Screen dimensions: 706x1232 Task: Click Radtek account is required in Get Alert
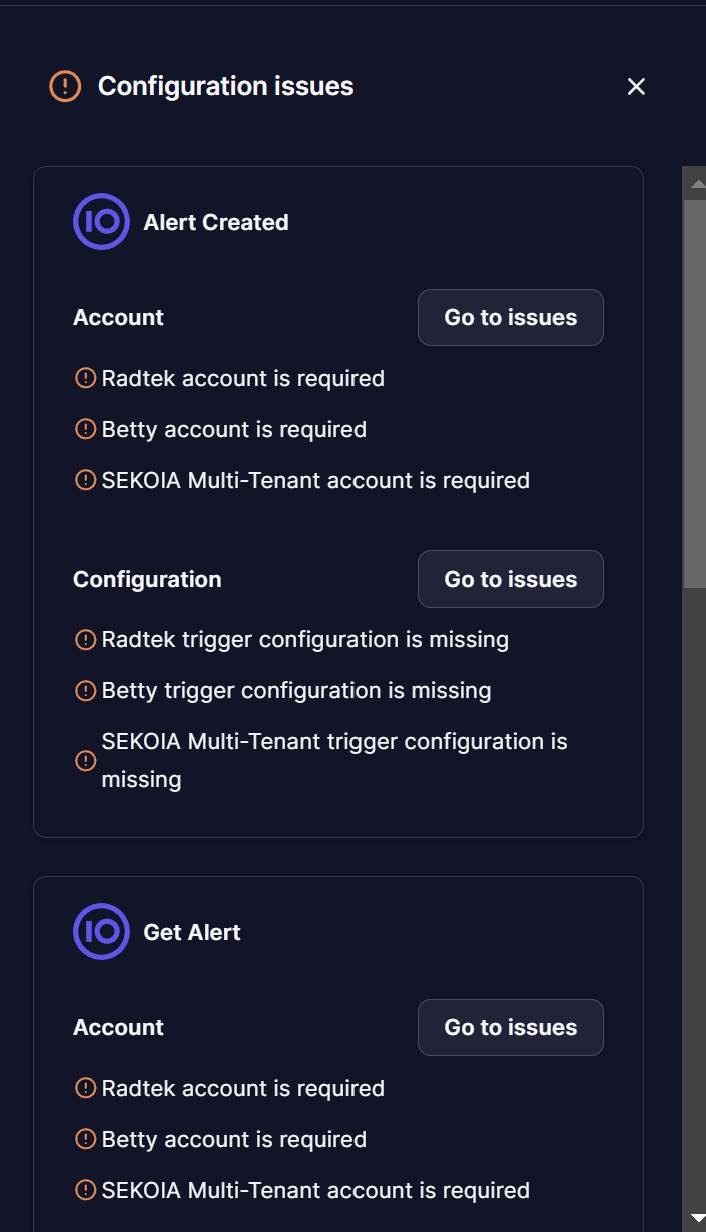(243, 1088)
